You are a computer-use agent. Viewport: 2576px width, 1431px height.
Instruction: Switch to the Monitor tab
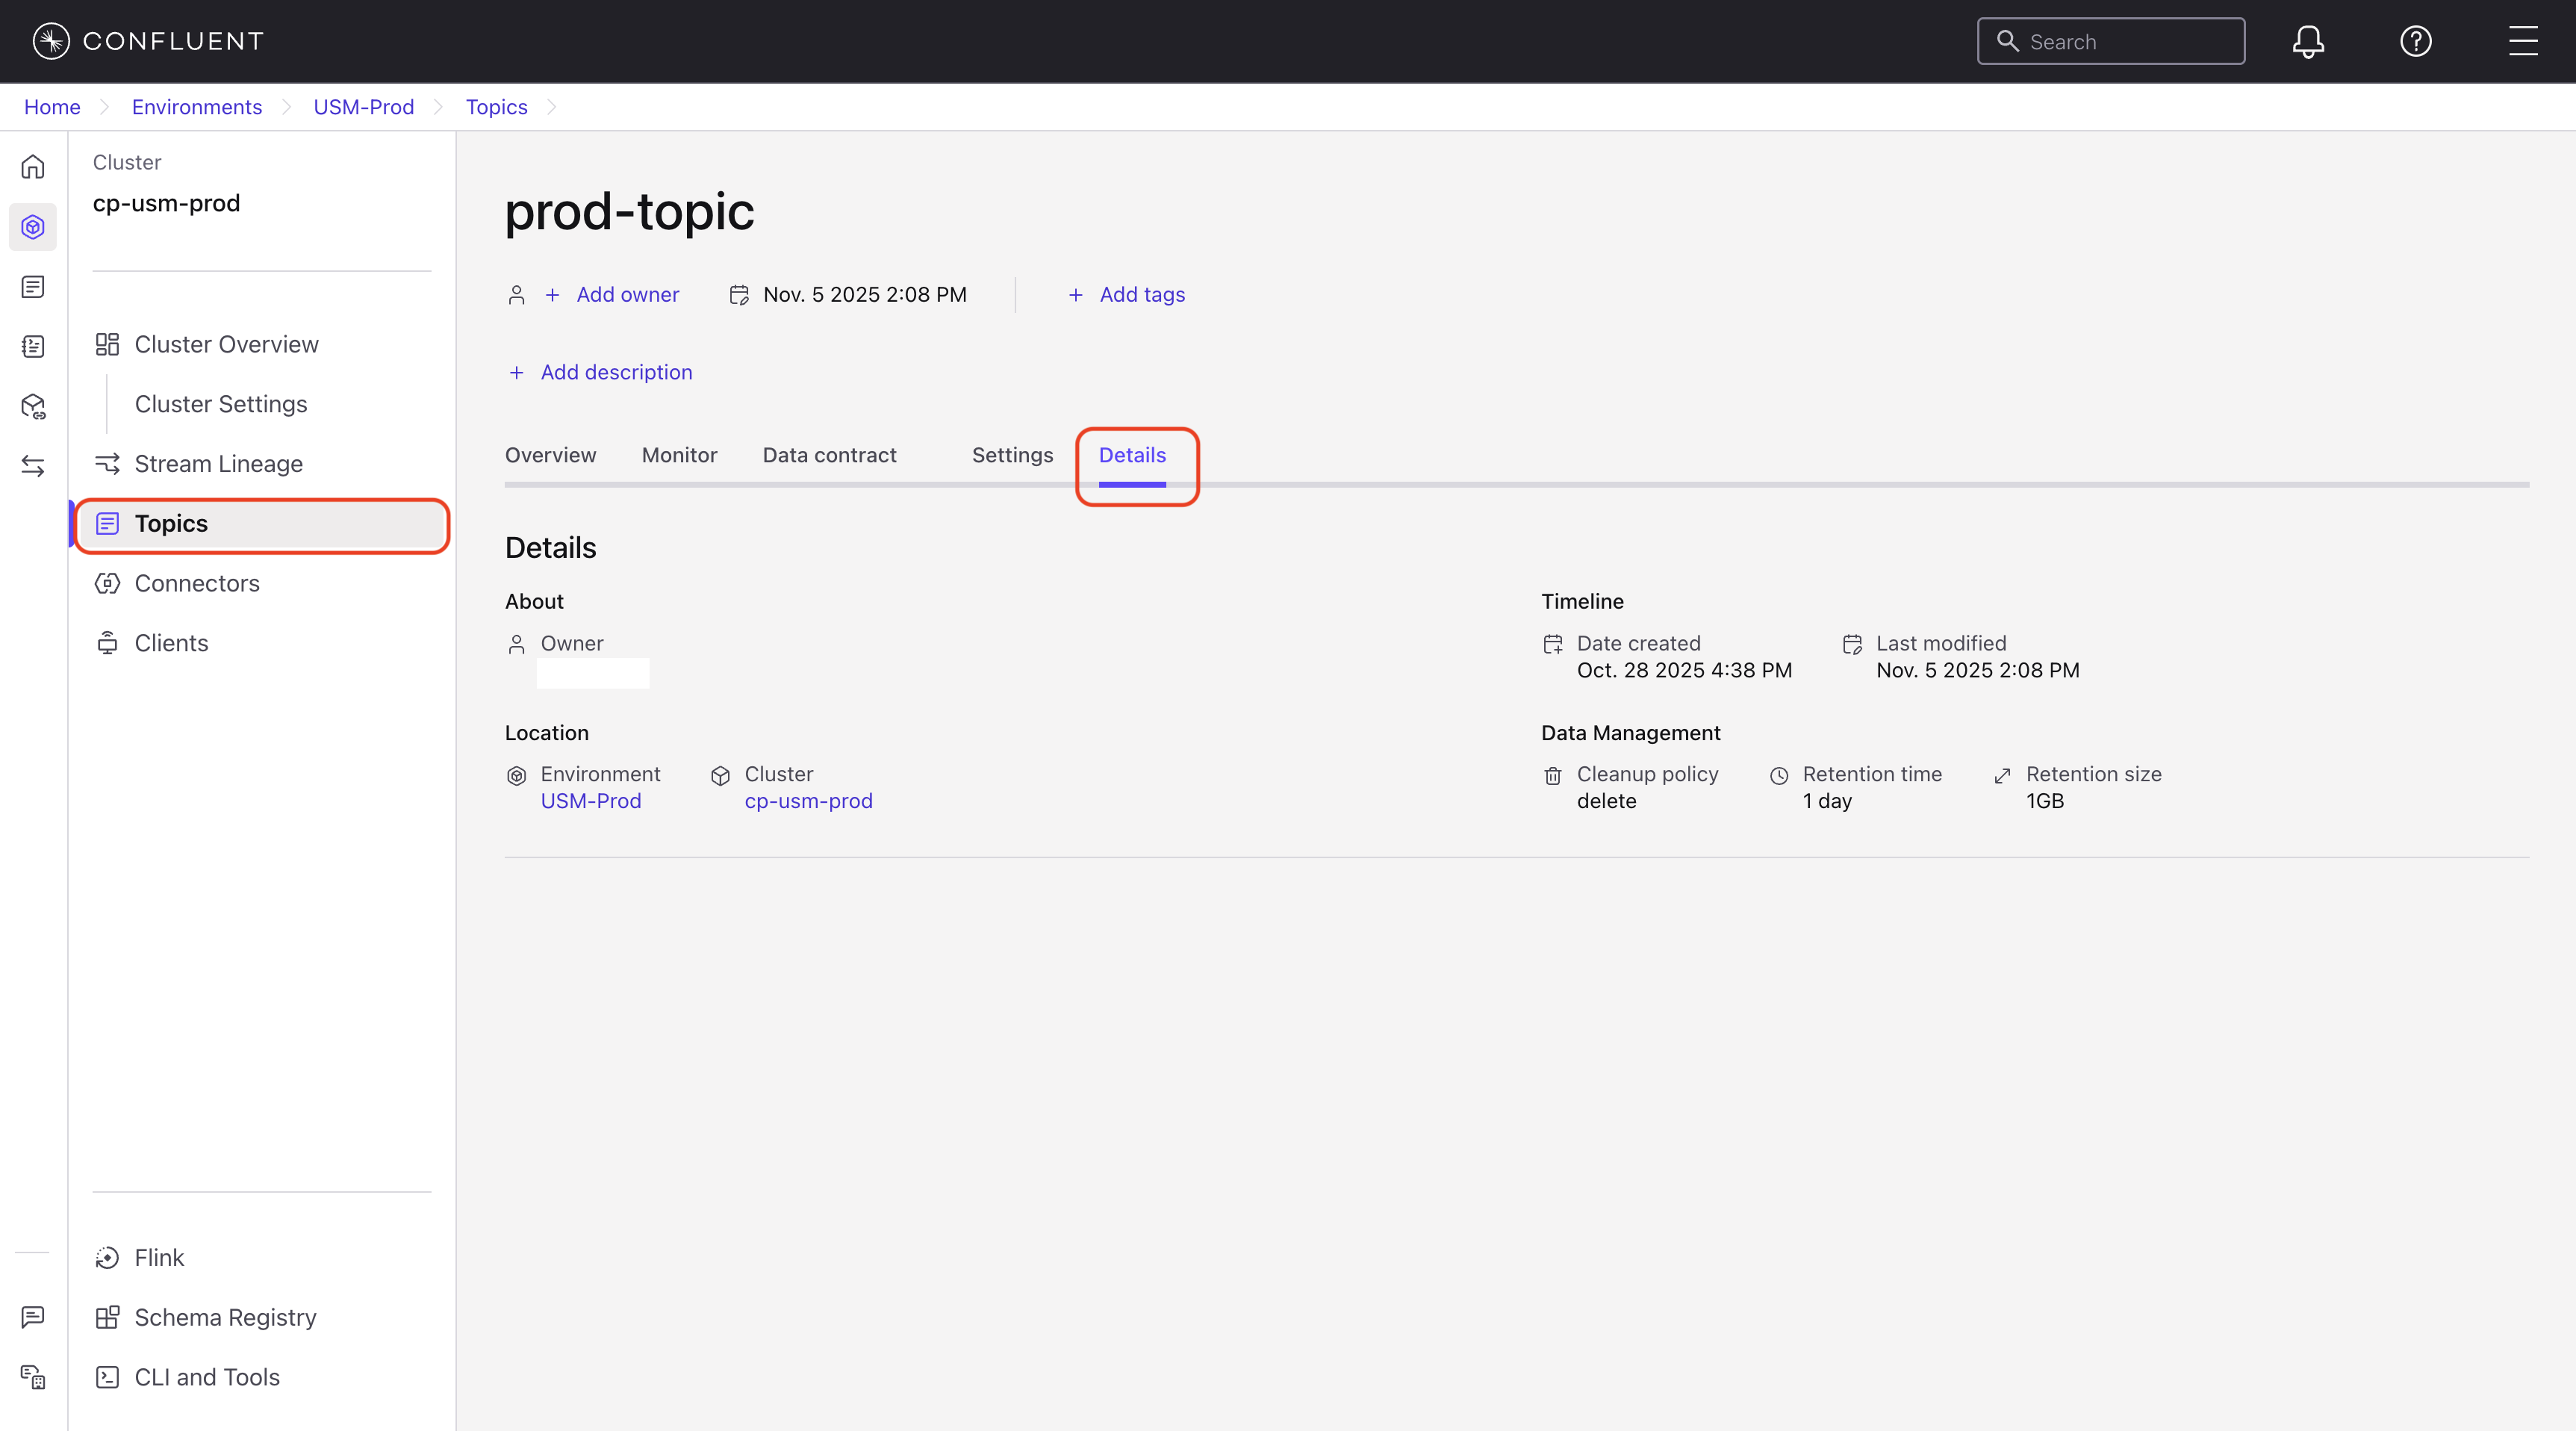tap(679, 455)
